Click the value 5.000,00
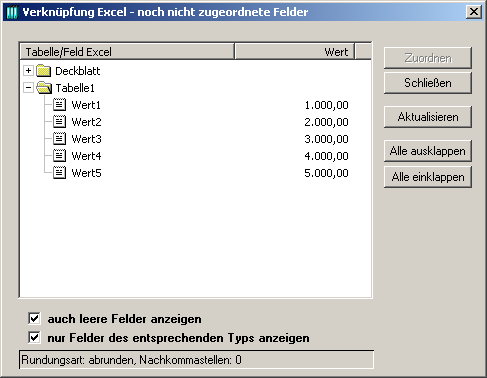 (326, 173)
